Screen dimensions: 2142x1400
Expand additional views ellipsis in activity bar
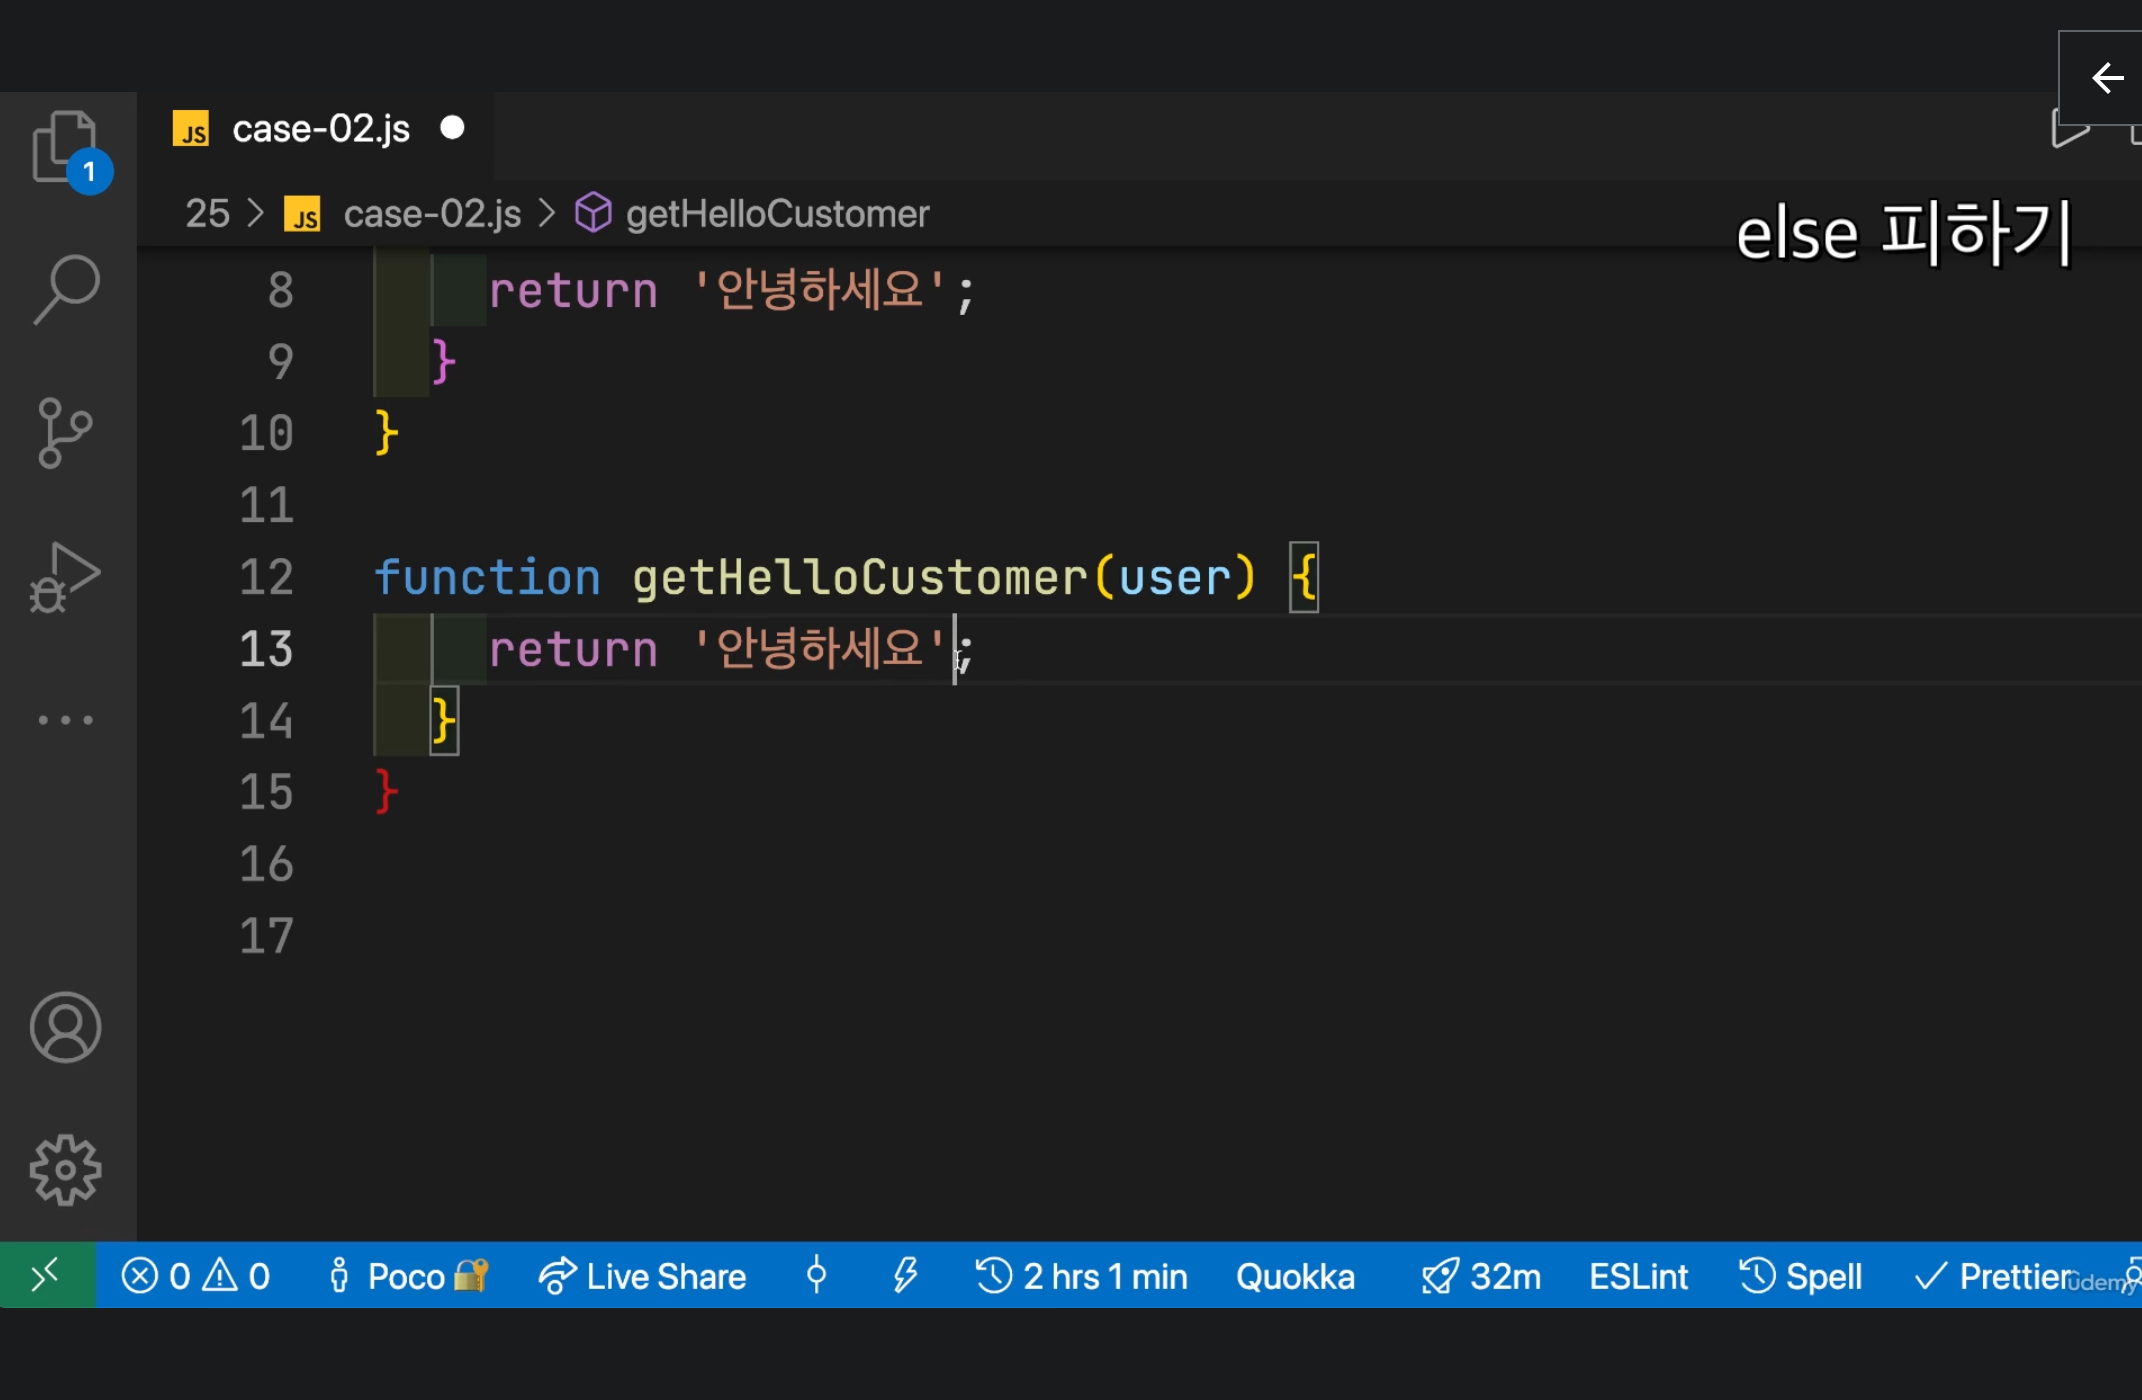[x=65, y=720]
